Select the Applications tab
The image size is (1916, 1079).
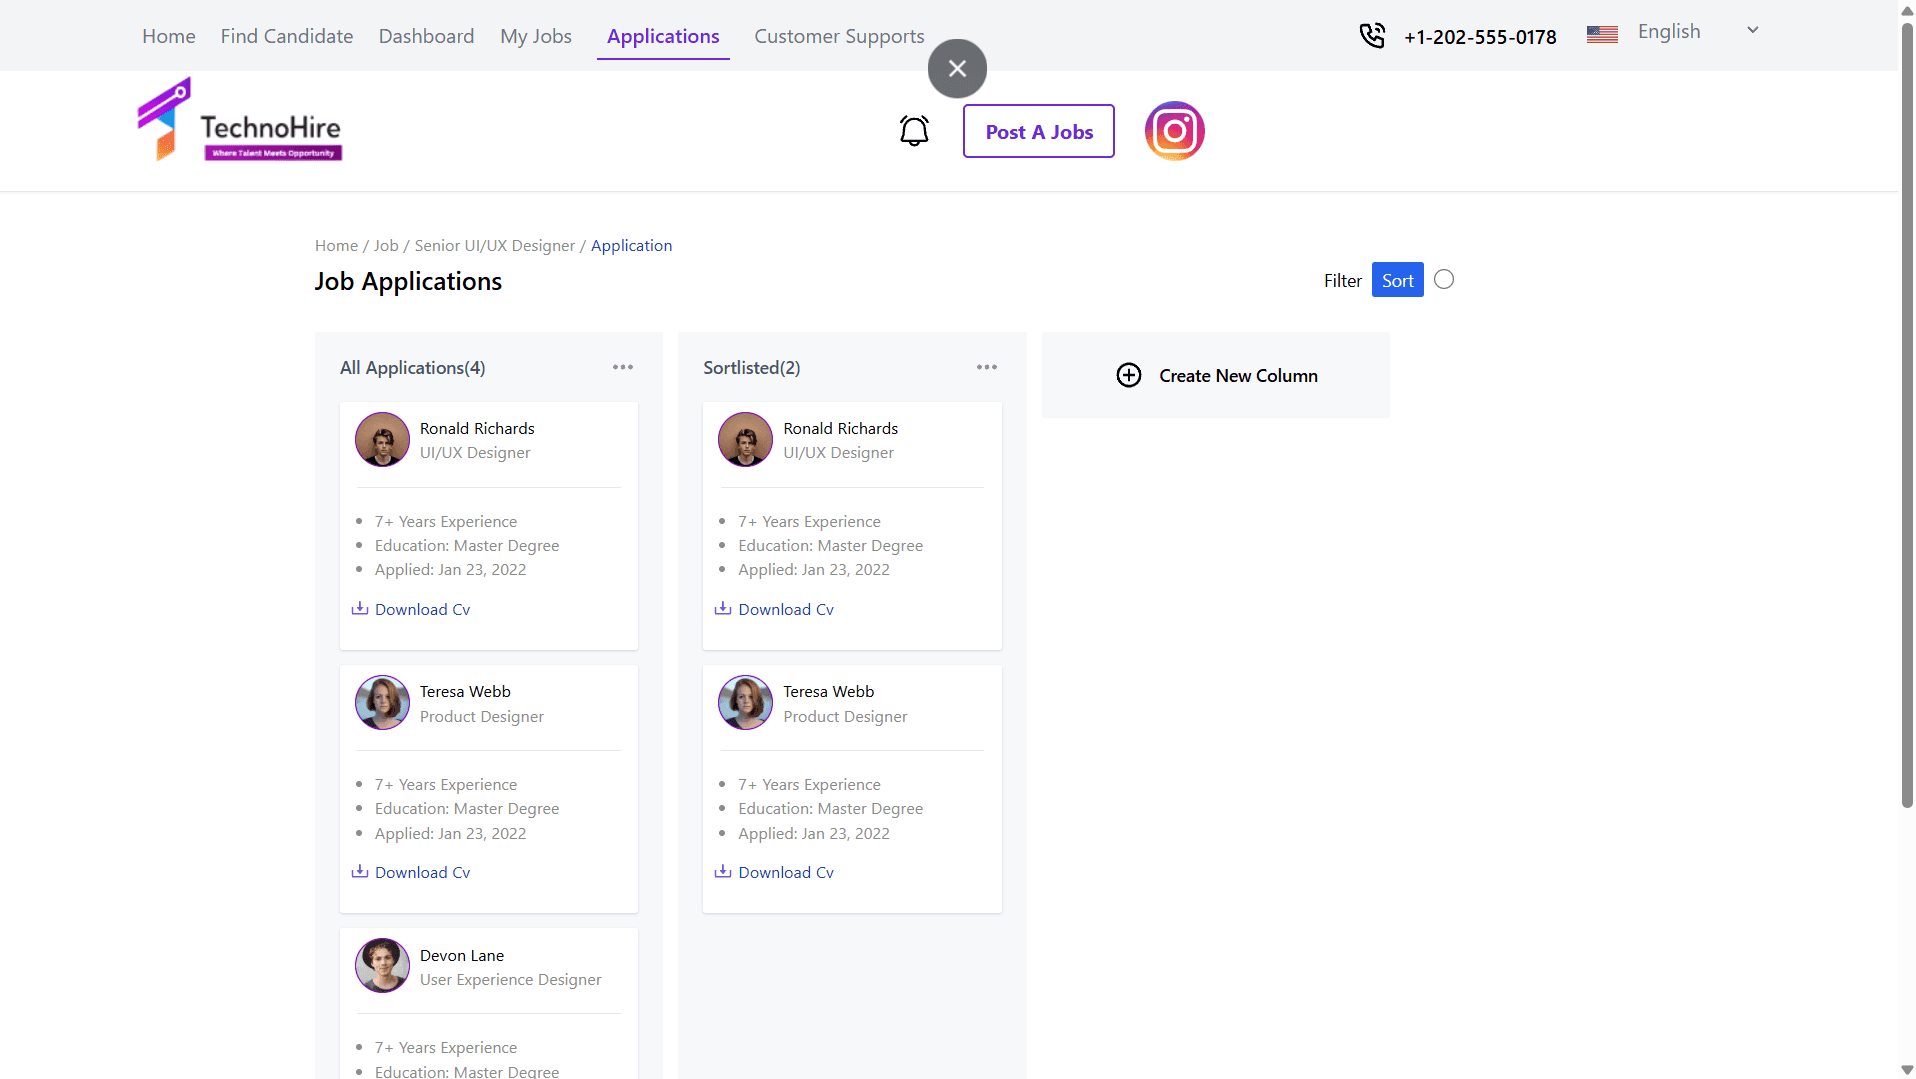click(663, 36)
